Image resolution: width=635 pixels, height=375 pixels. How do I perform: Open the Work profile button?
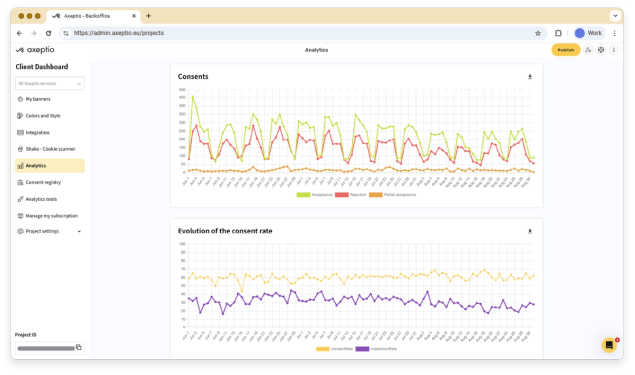589,33
